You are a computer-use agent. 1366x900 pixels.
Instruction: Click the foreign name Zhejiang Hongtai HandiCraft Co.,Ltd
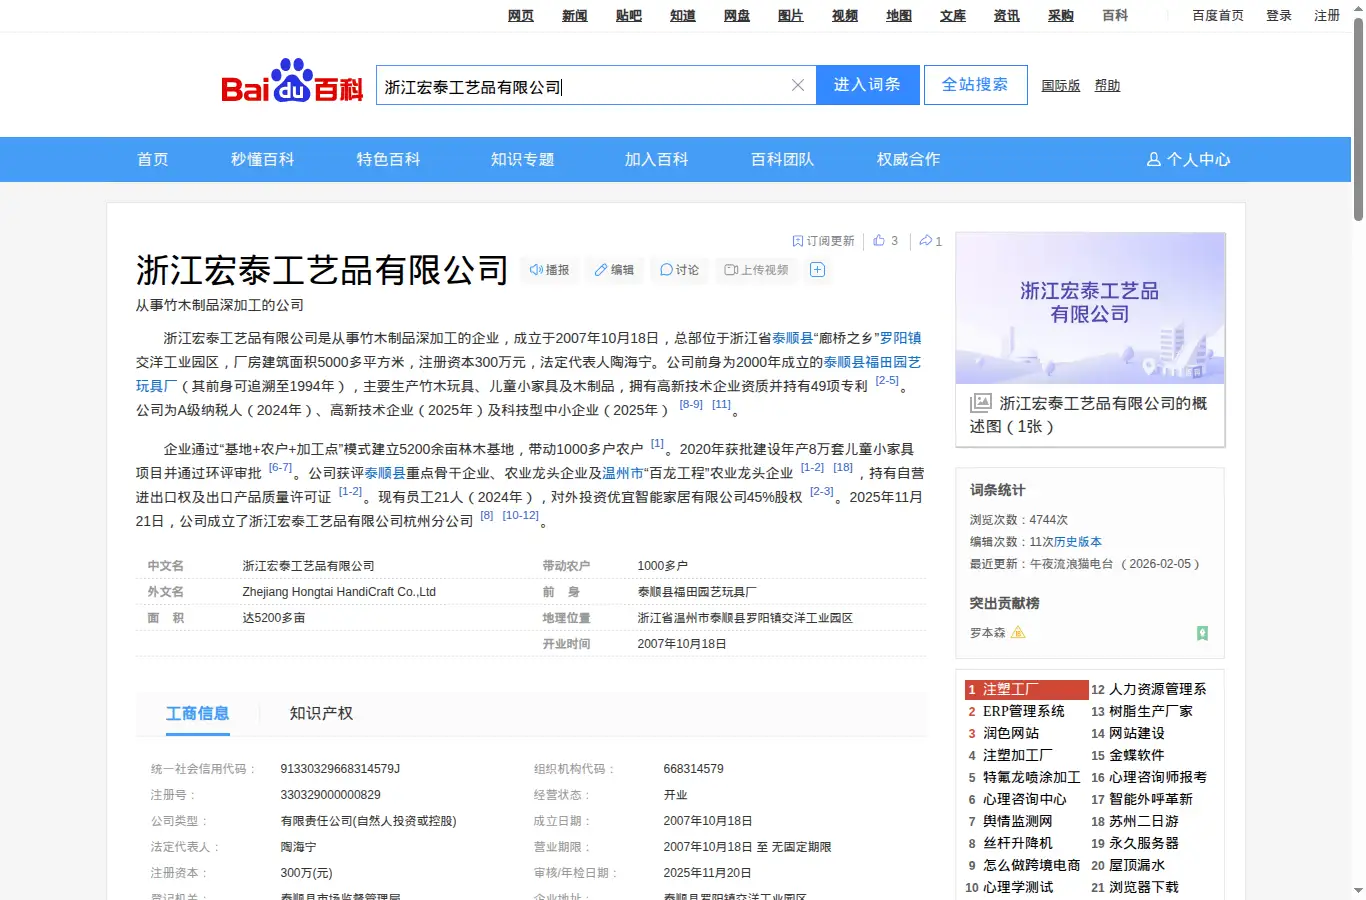pos(339,592)
